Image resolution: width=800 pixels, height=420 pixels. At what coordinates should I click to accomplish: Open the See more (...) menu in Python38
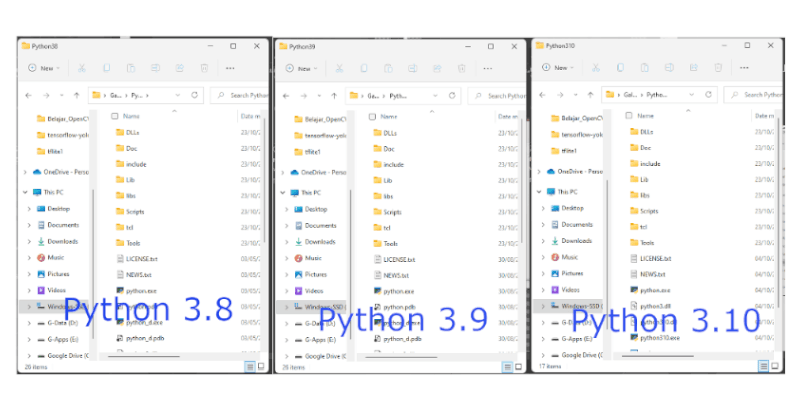tap(230, 68)
